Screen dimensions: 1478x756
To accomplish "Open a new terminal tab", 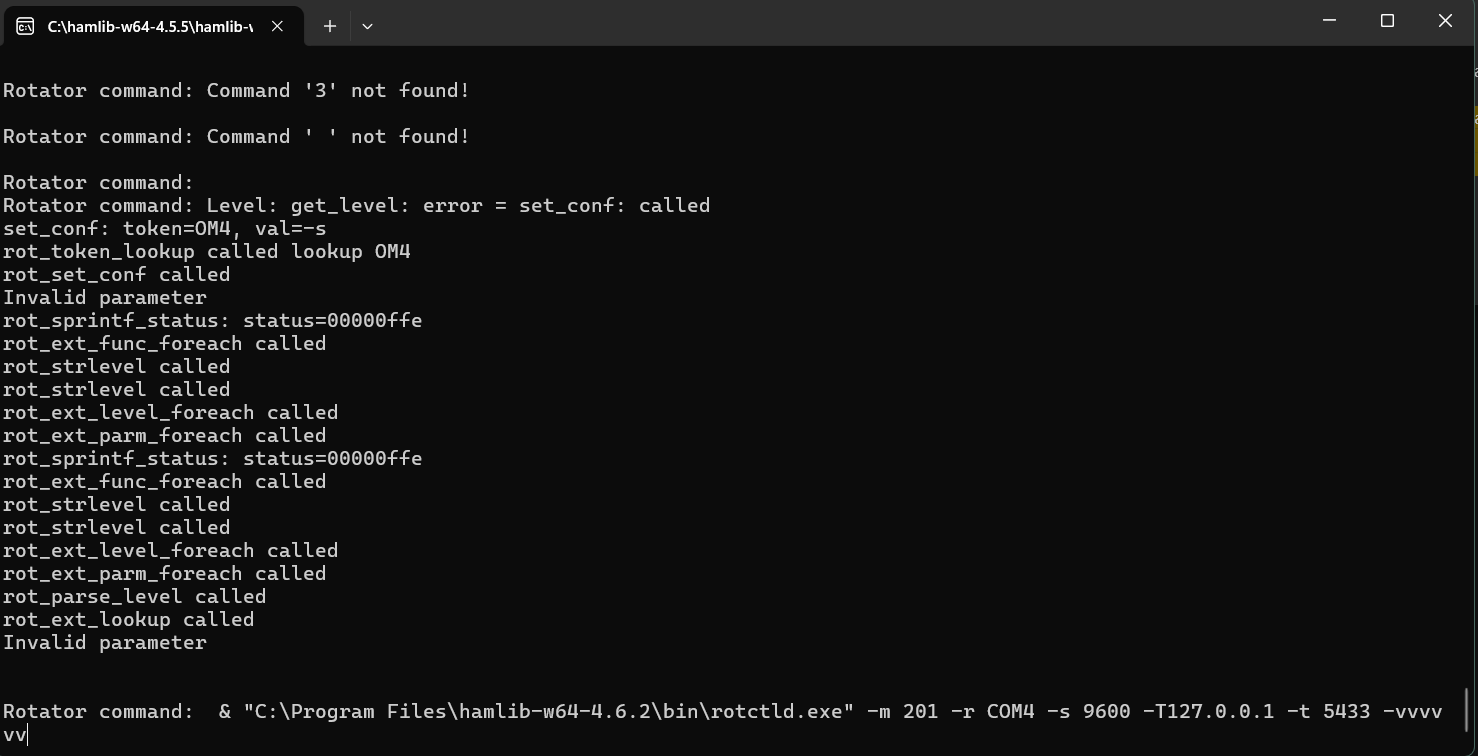I will pos(329,27).
